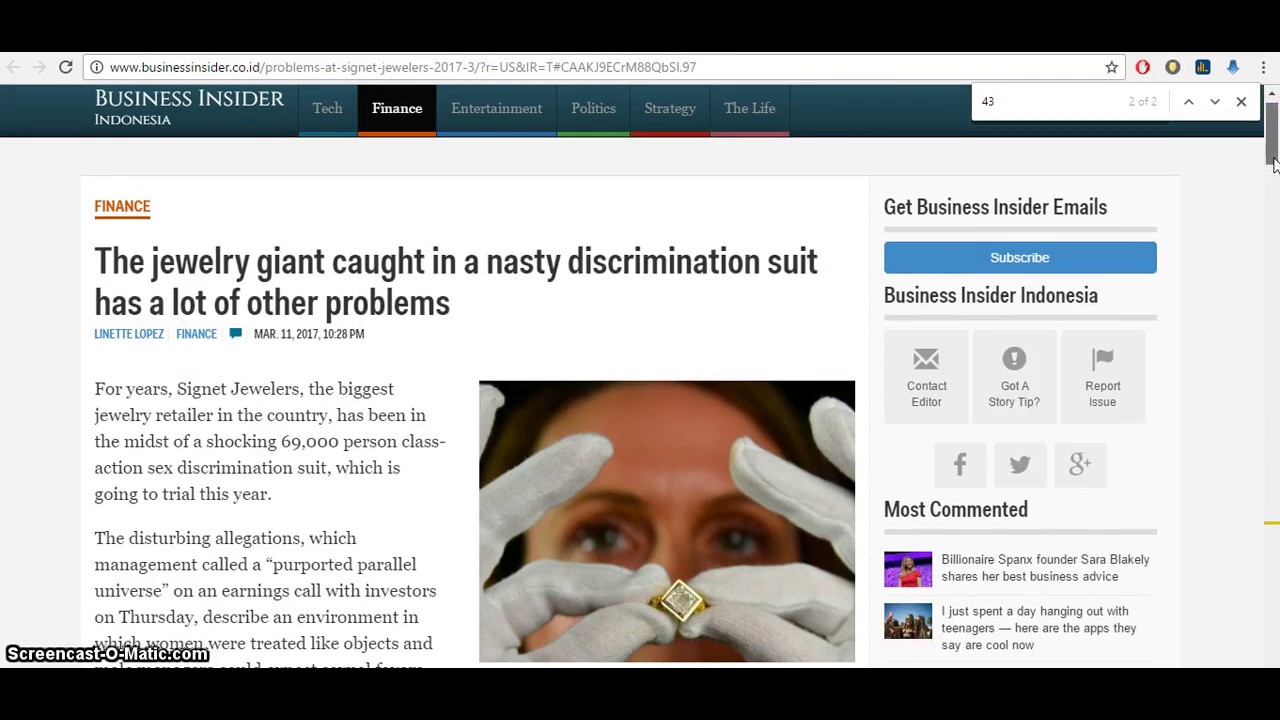Open the Twitter share icon
This screenshot has height=720, width=1280.
click(1020, 464)
